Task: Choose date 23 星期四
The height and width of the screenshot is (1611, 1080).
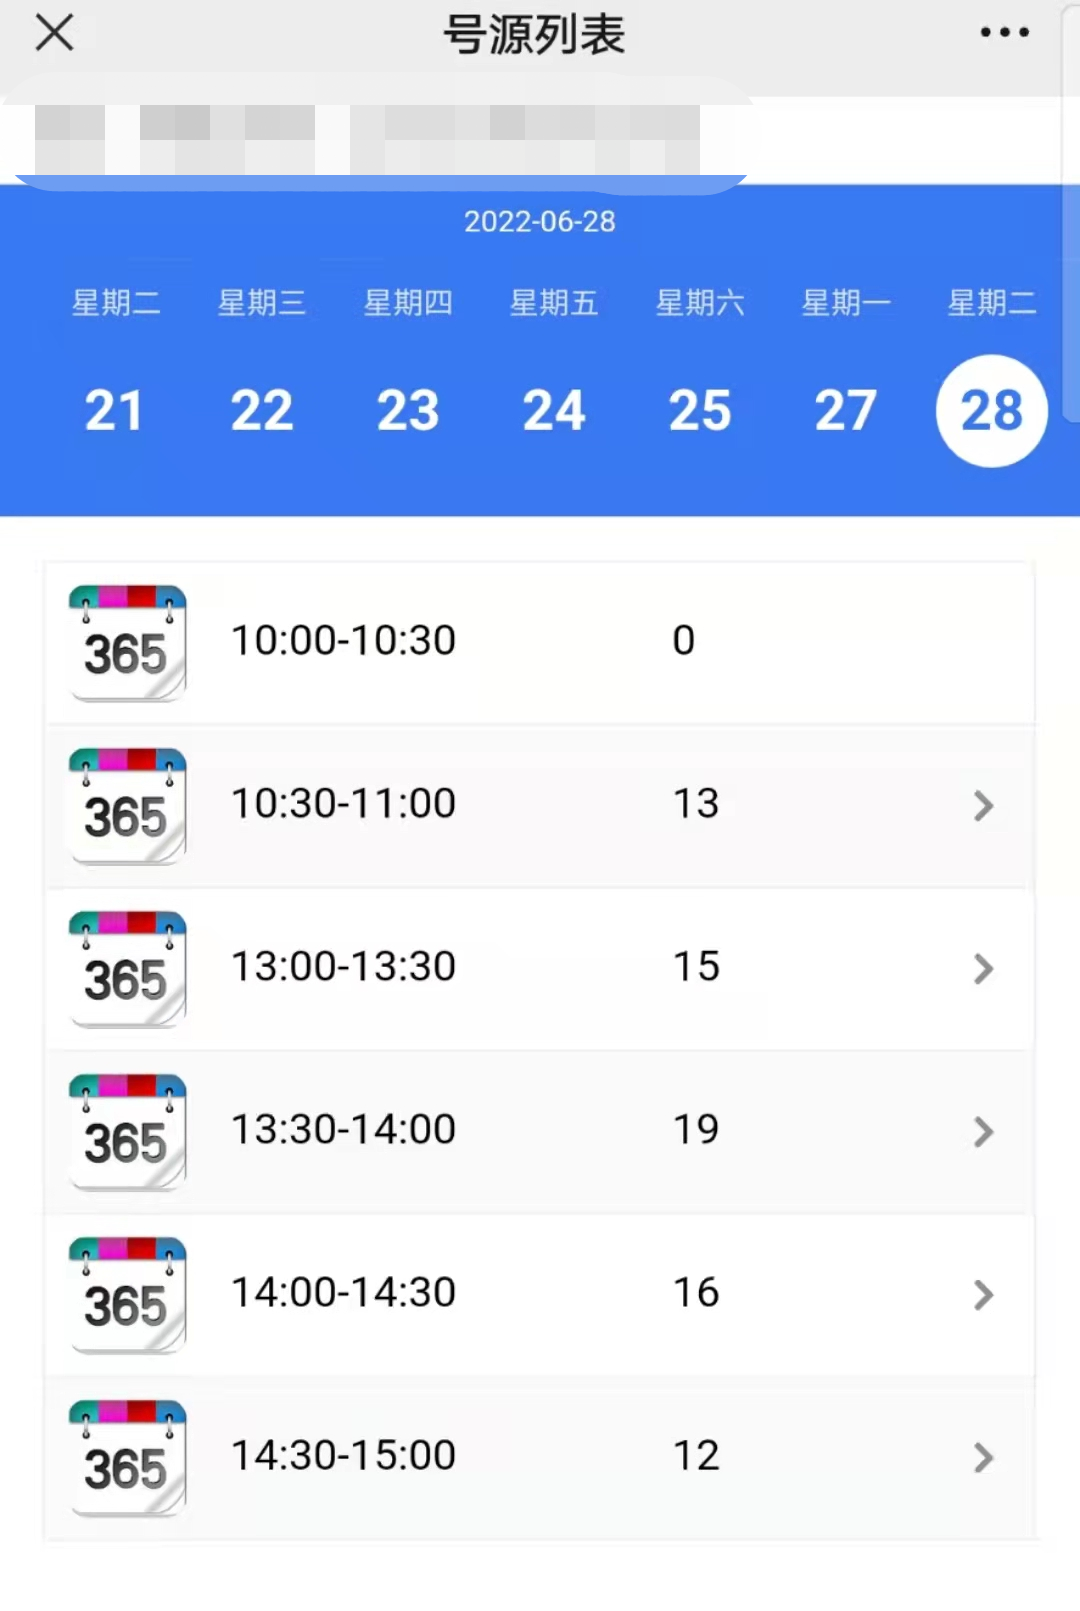Action: click(x=407, y=410)
